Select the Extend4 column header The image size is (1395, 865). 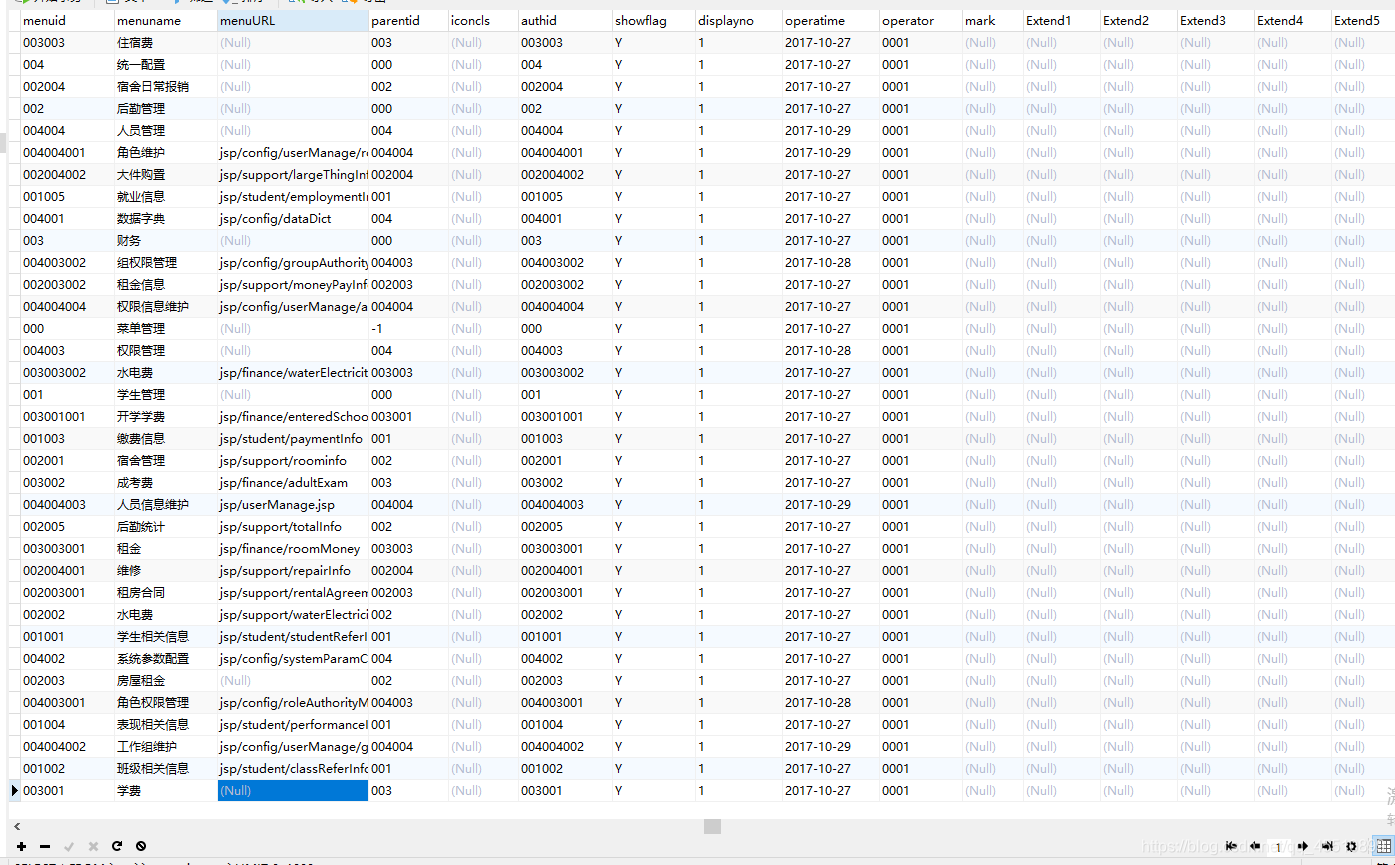[1293, 20]
